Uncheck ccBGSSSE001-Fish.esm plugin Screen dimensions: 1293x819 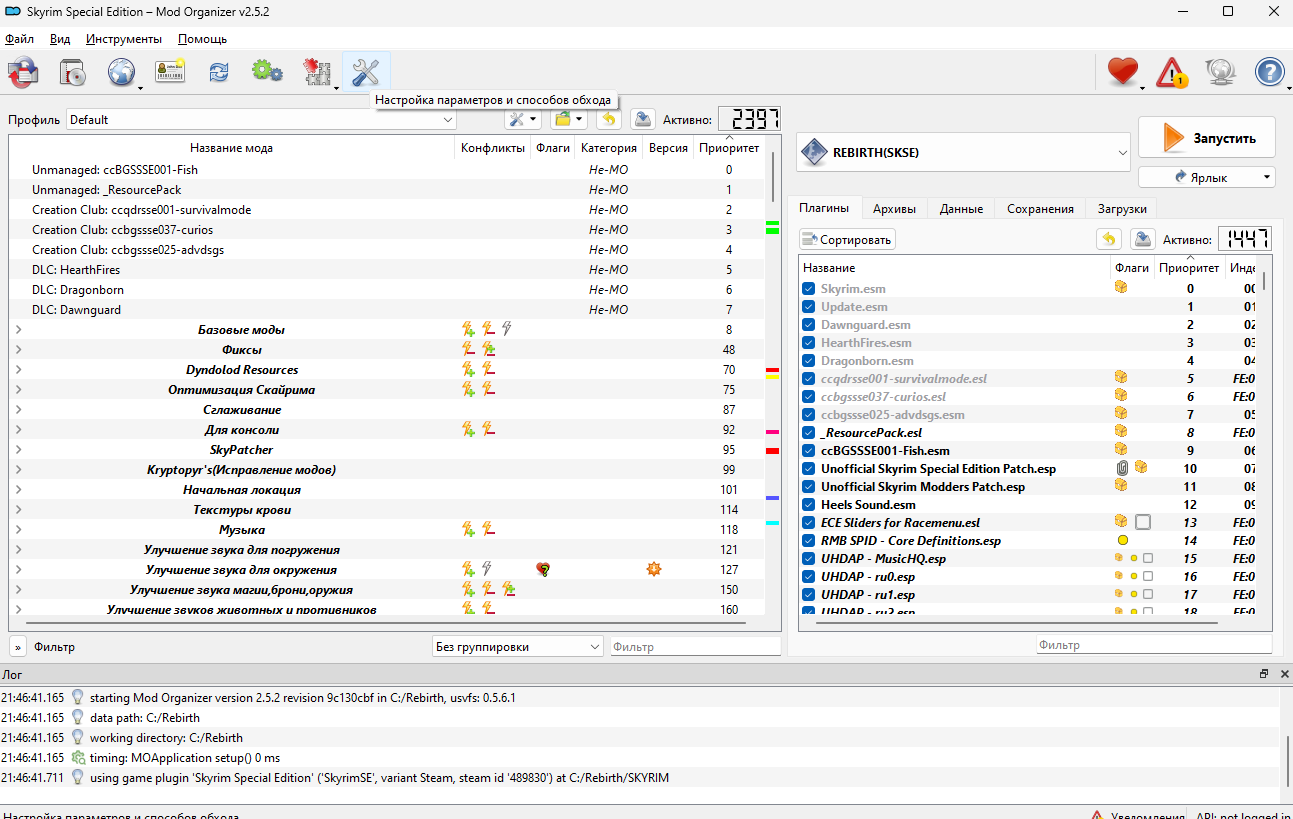click(809, 450)
